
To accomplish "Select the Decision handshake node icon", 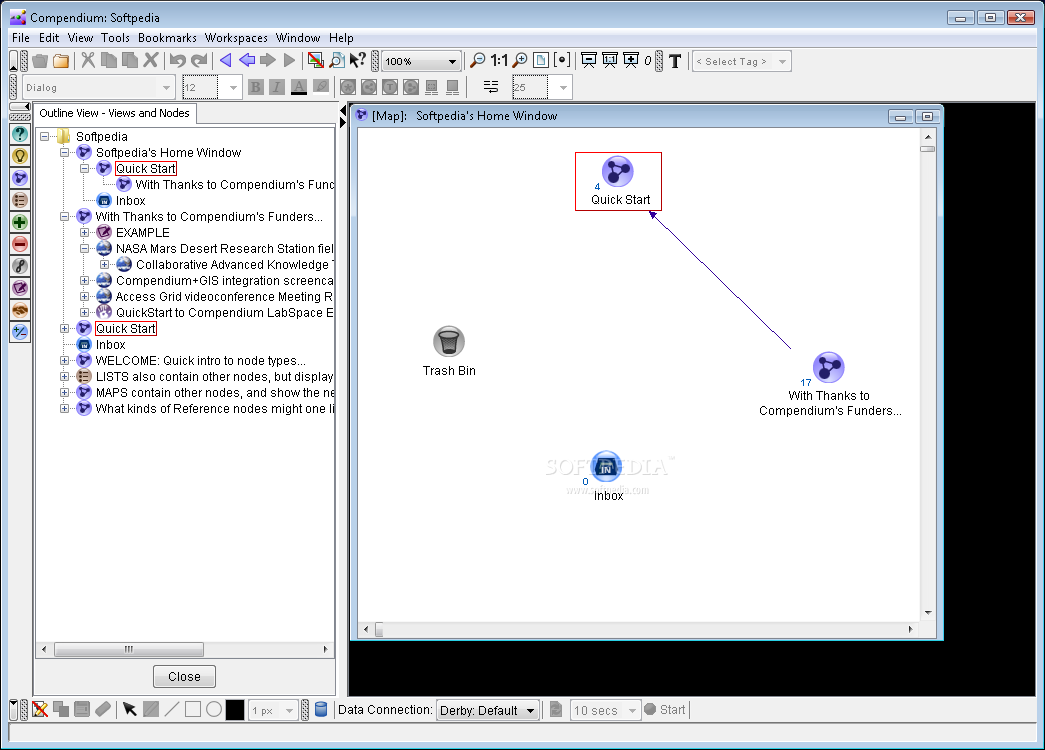I will pos(20,310).
